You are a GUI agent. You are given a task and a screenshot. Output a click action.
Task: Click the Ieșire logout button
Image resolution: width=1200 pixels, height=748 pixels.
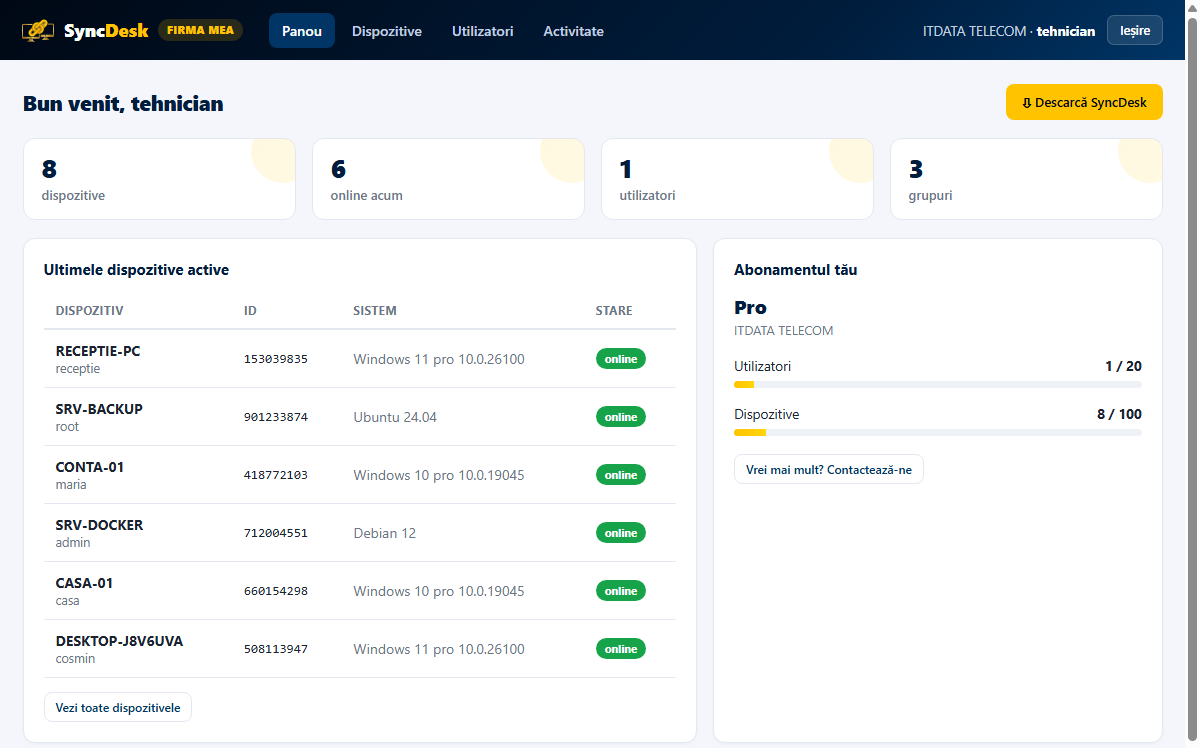pos(1135,31)
